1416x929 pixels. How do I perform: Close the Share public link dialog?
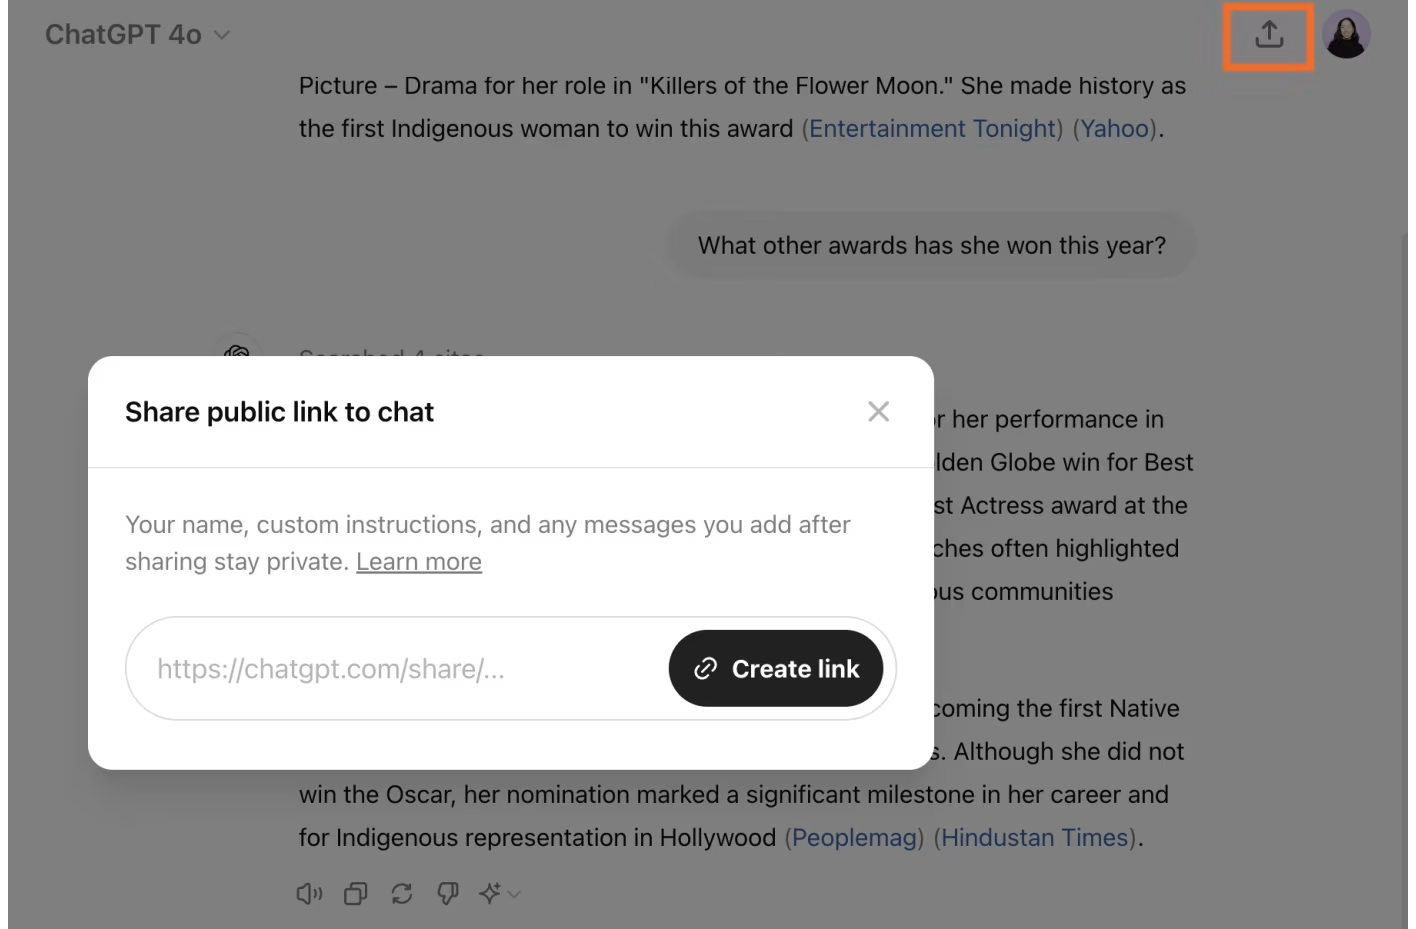(x=878, y=412)
